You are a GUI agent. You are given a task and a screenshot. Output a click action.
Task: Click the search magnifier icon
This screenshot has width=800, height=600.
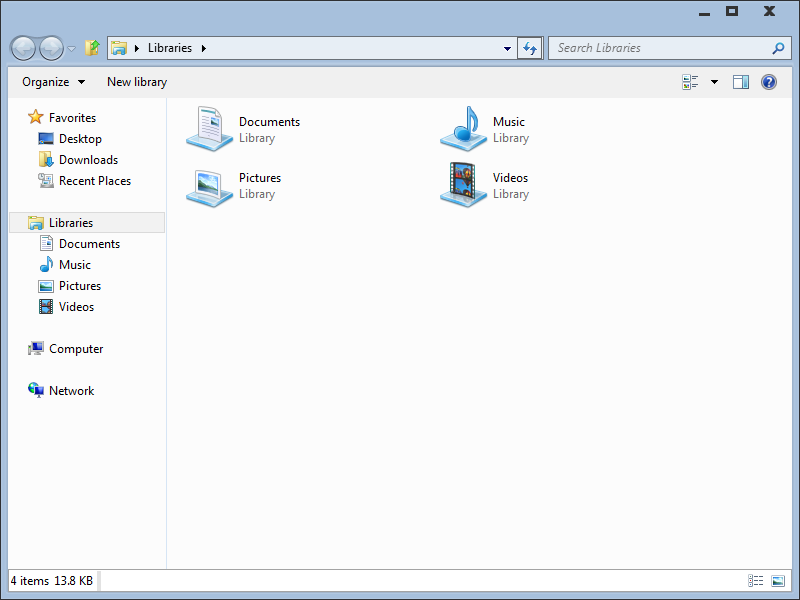click(778, 48)
